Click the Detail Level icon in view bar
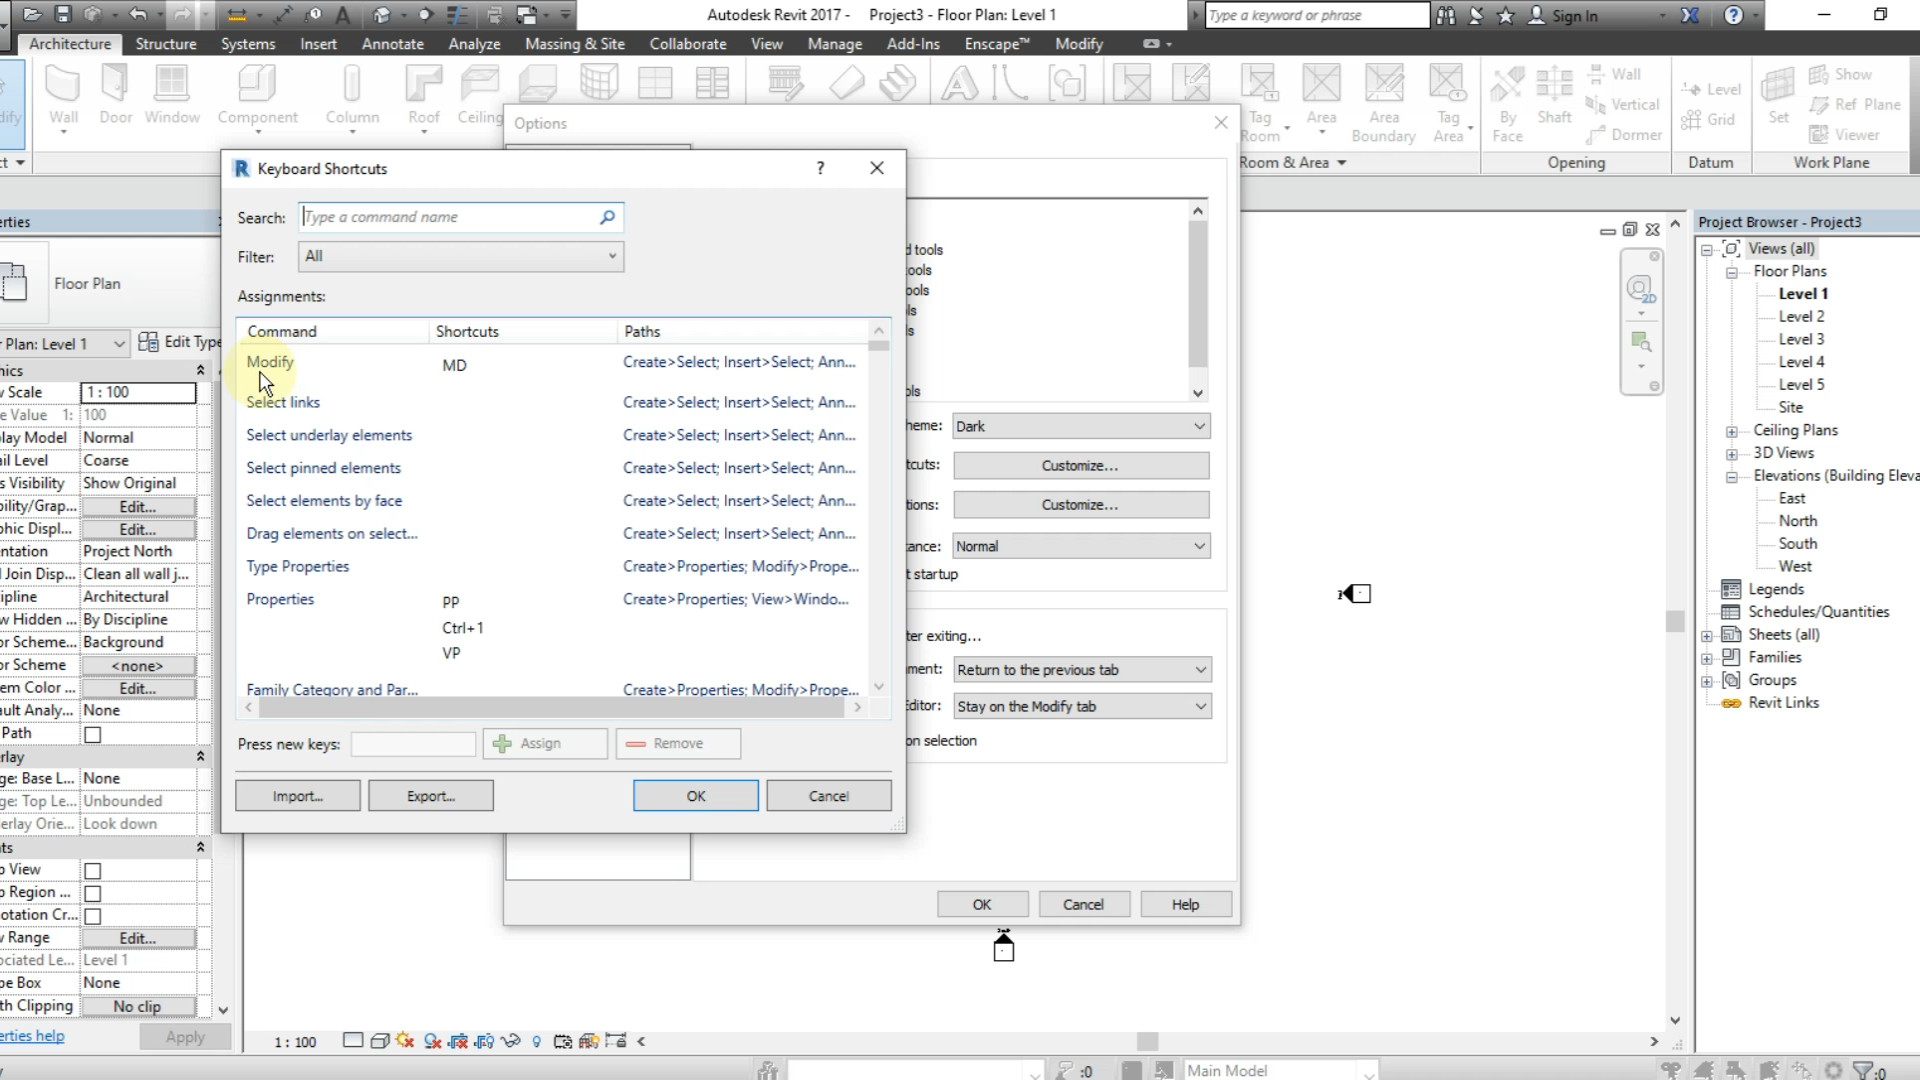Viewport: 1920px width, 1080px height. pos(352,1041)
